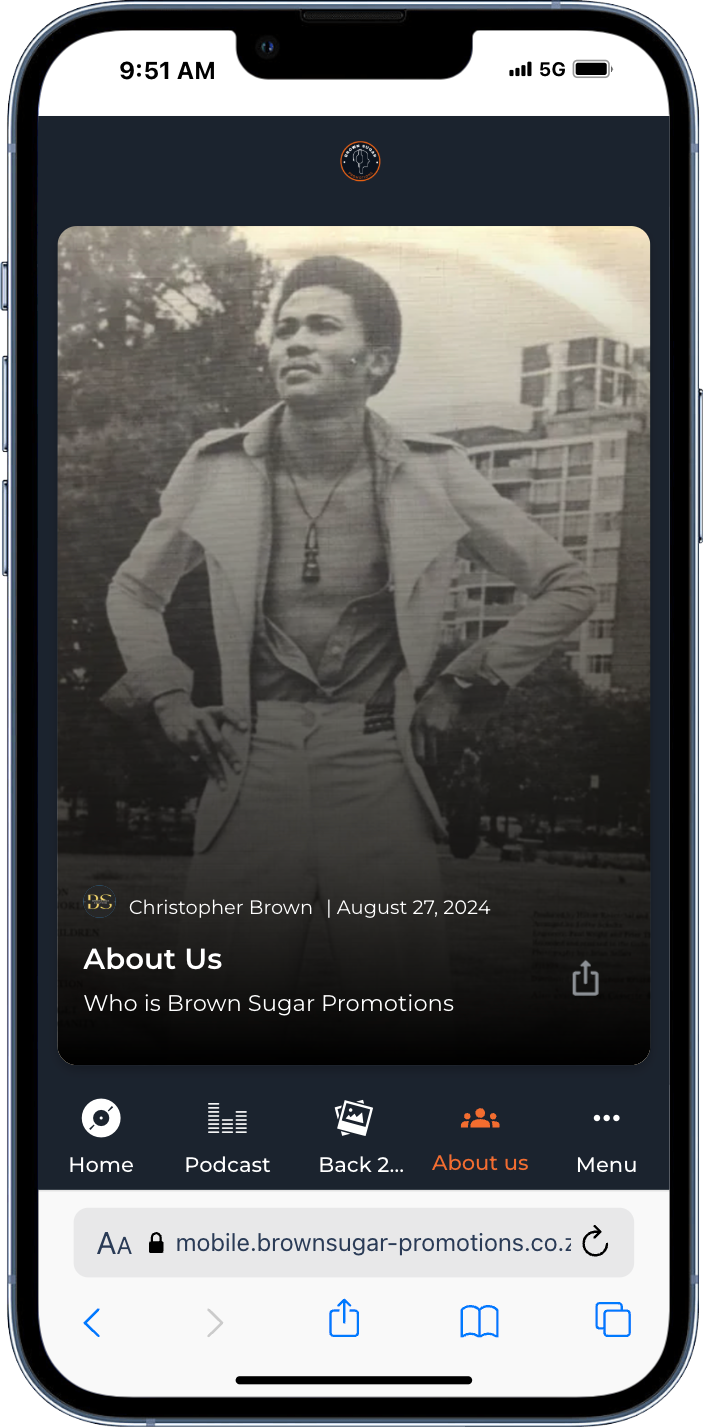Open the About Us article title

click(x=153, y=959)
